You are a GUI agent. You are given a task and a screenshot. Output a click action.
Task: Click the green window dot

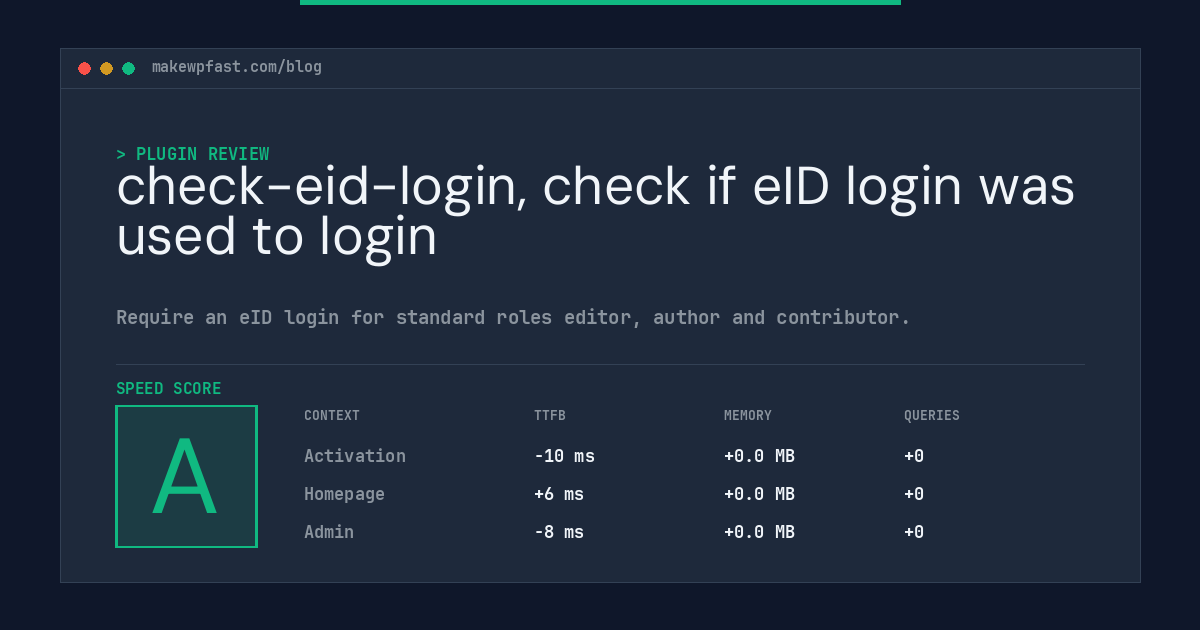click(129, 68)
